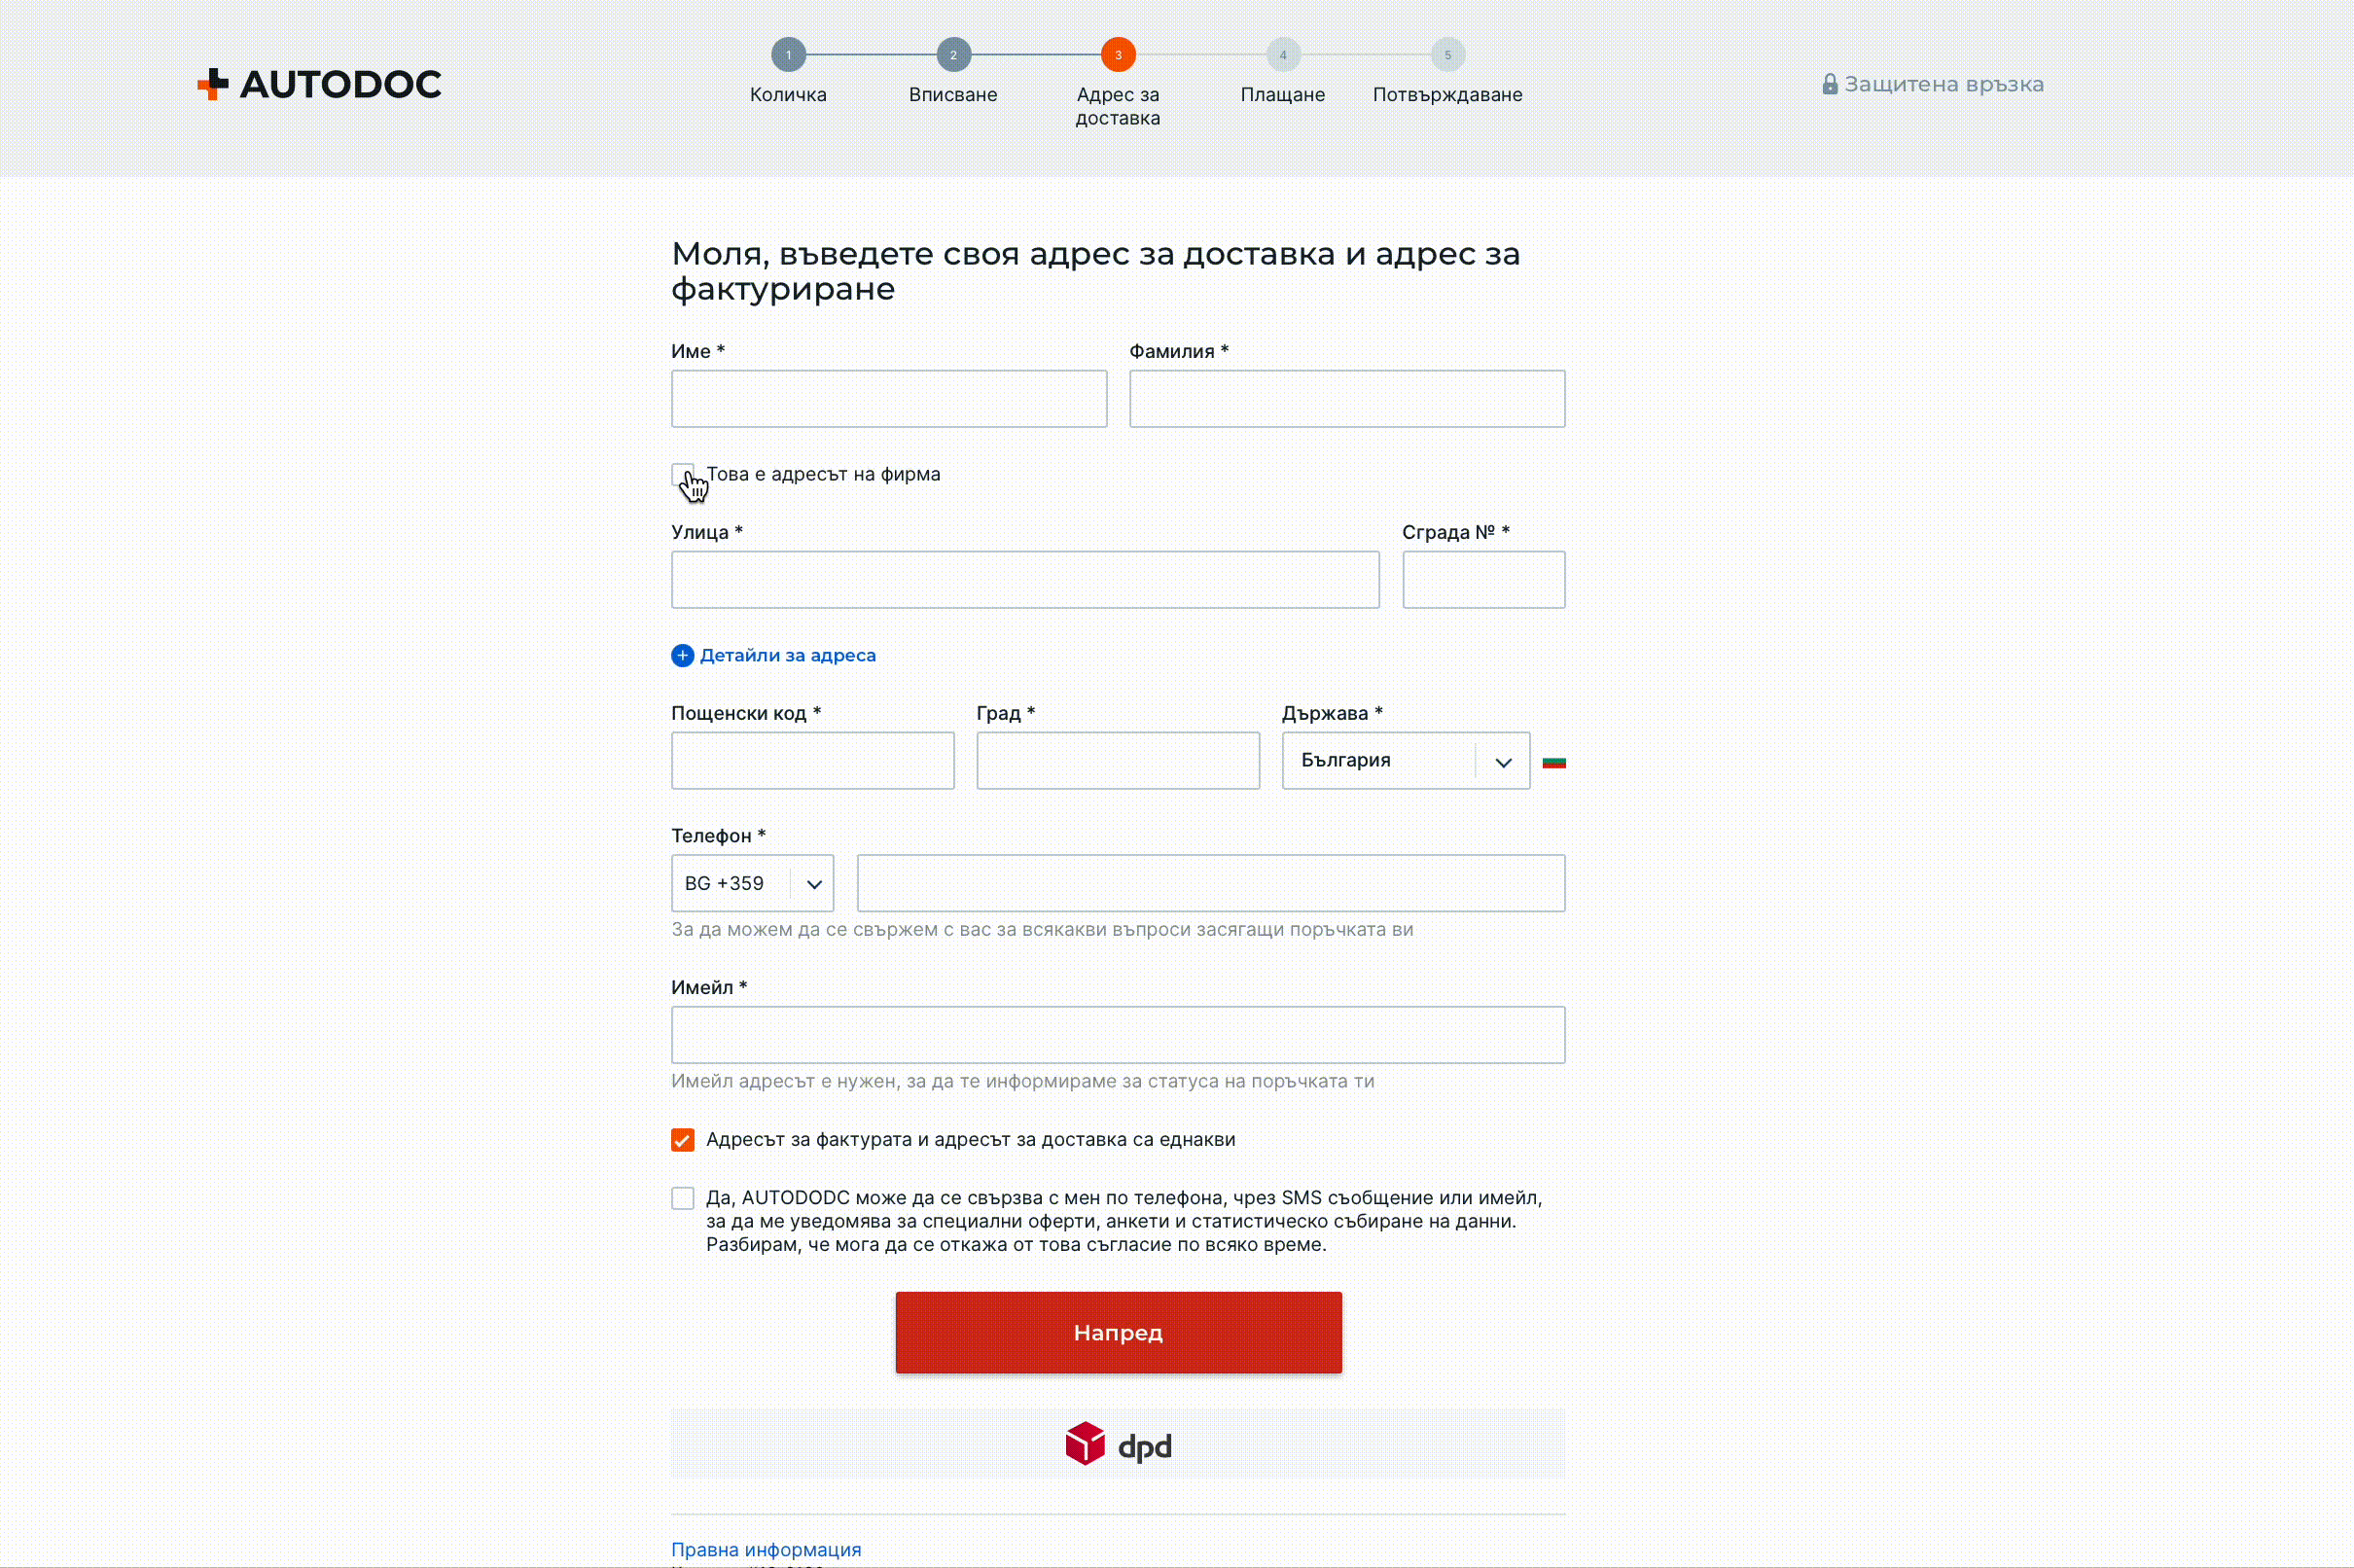Tick the AUTODOC marketing consent checkbox
Screen dimensions: 2354x1568
pos(682,1198)
